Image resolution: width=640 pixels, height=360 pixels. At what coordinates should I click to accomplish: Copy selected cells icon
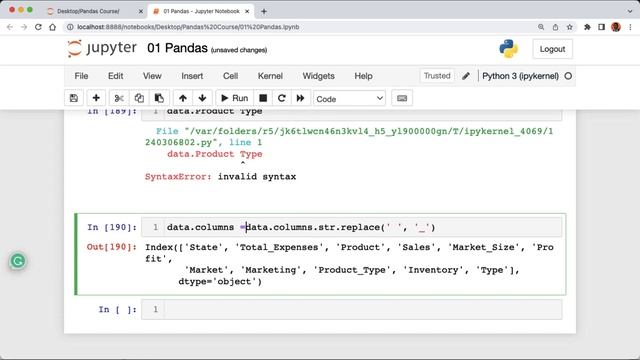point(139,98)
